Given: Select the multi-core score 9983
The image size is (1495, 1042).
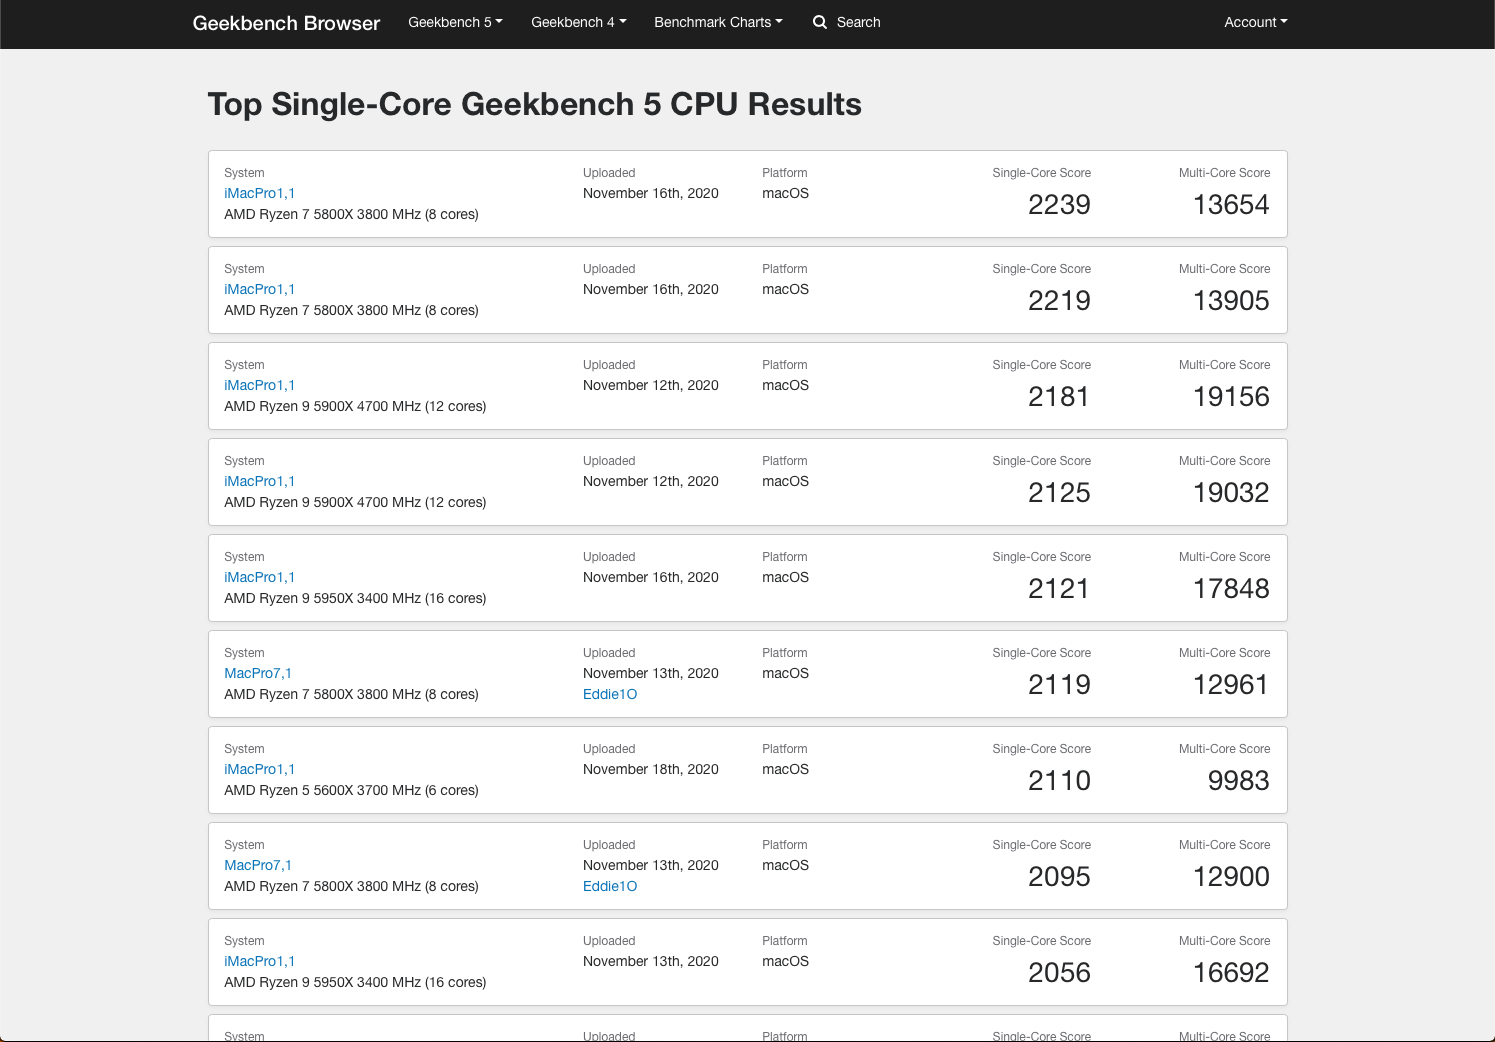Looking at the screenshot, I should [1239, 781].
